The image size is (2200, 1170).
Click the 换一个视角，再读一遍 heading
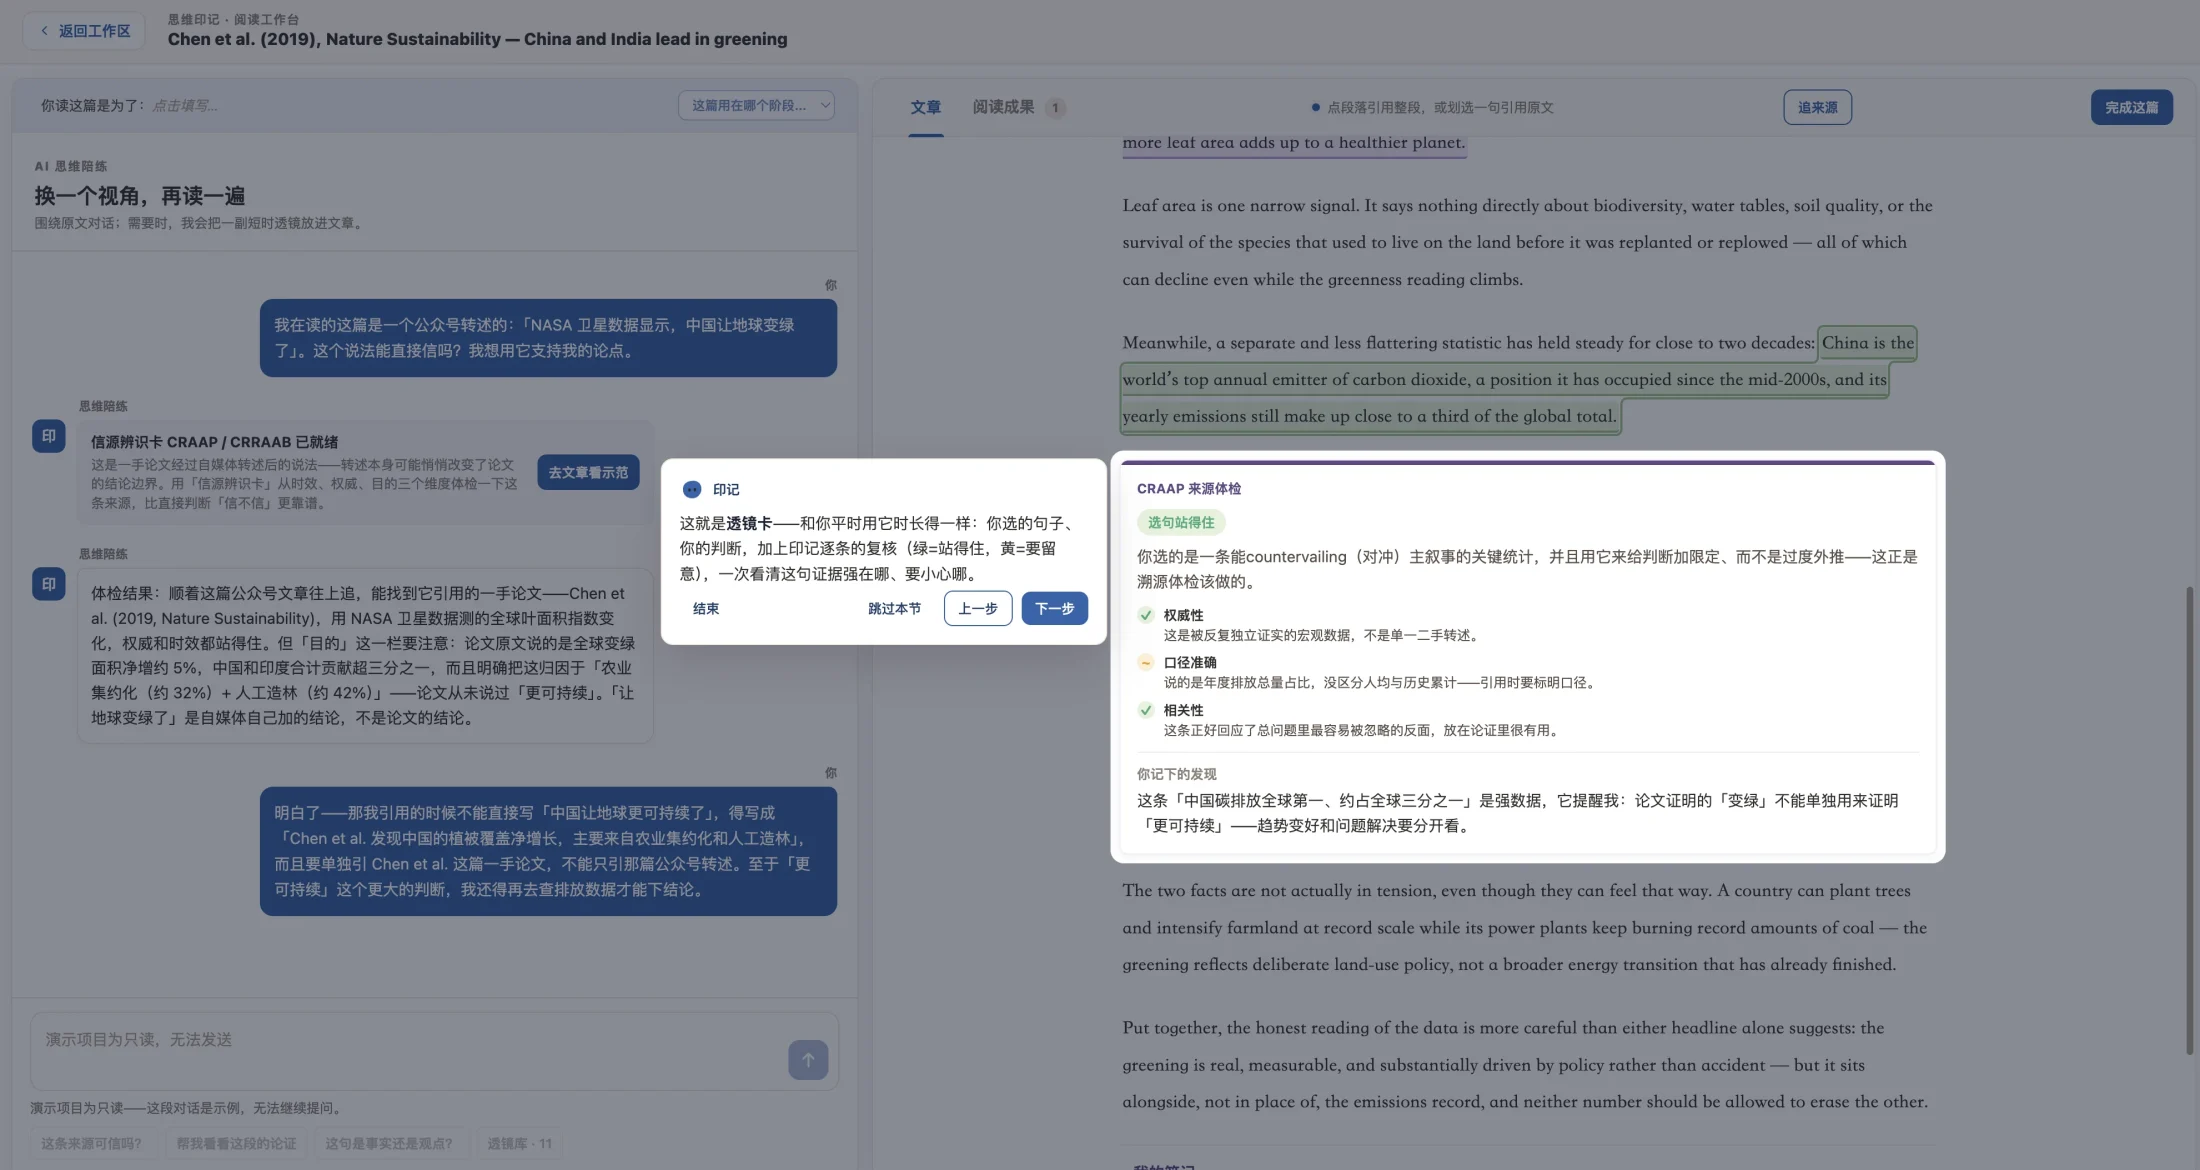coord(140,196)
